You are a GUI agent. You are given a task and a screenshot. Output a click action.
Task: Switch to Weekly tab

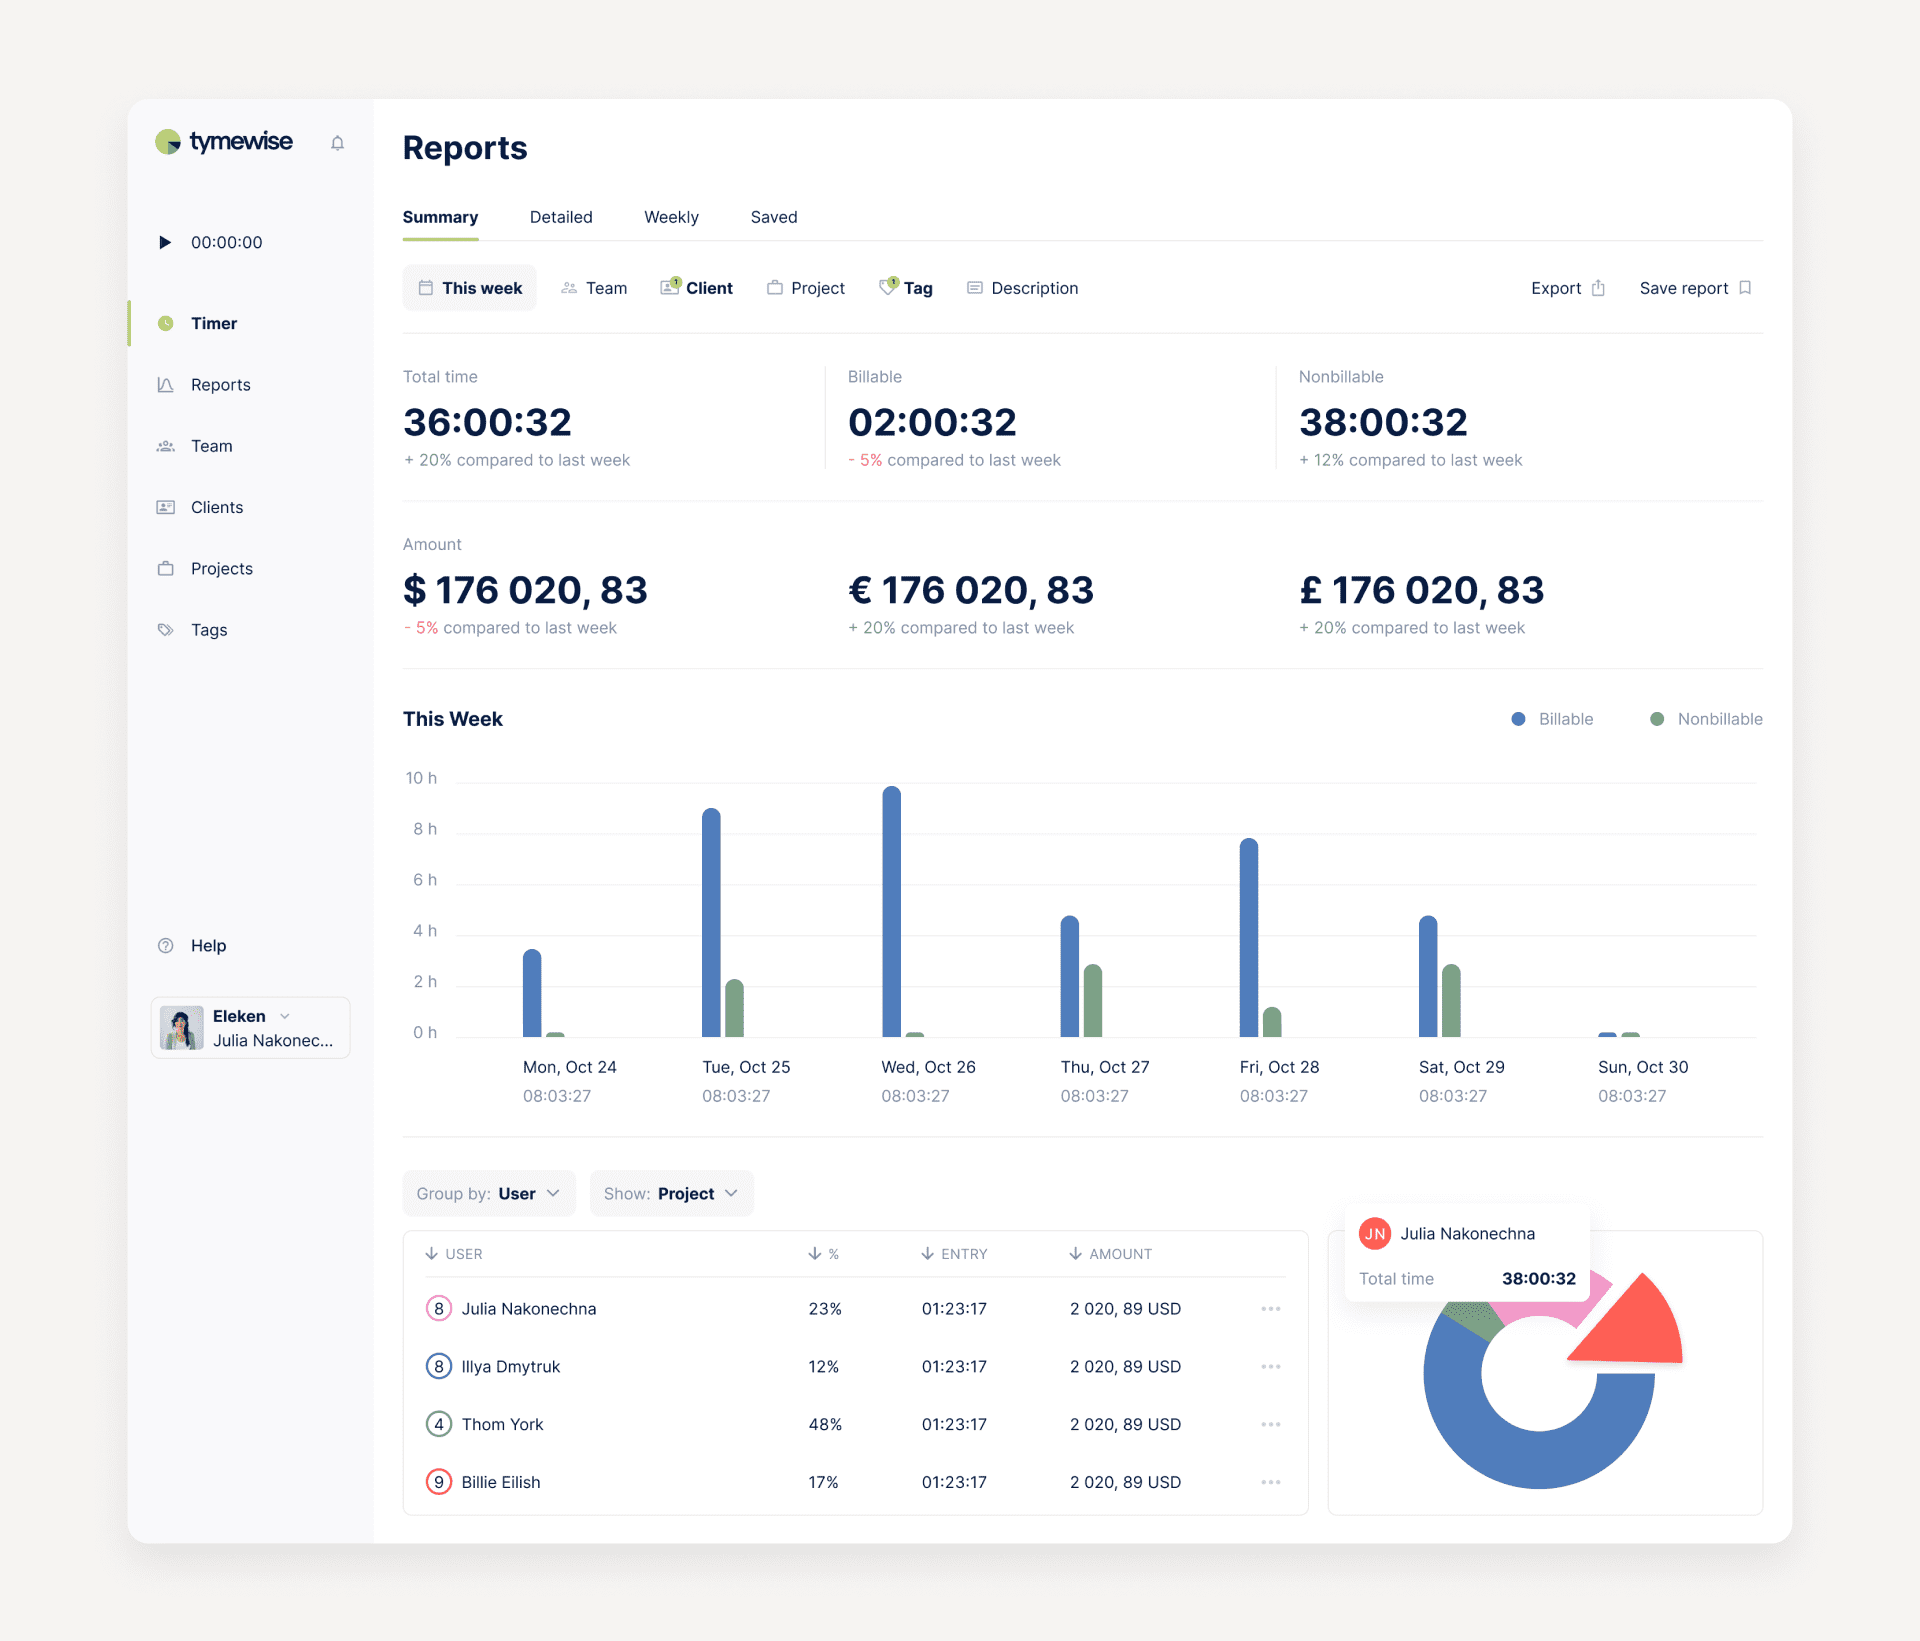[671, 217]
